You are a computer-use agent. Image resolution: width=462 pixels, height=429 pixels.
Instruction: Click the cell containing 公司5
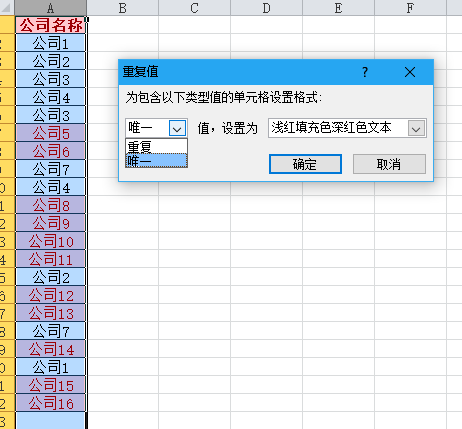(51, 133)
